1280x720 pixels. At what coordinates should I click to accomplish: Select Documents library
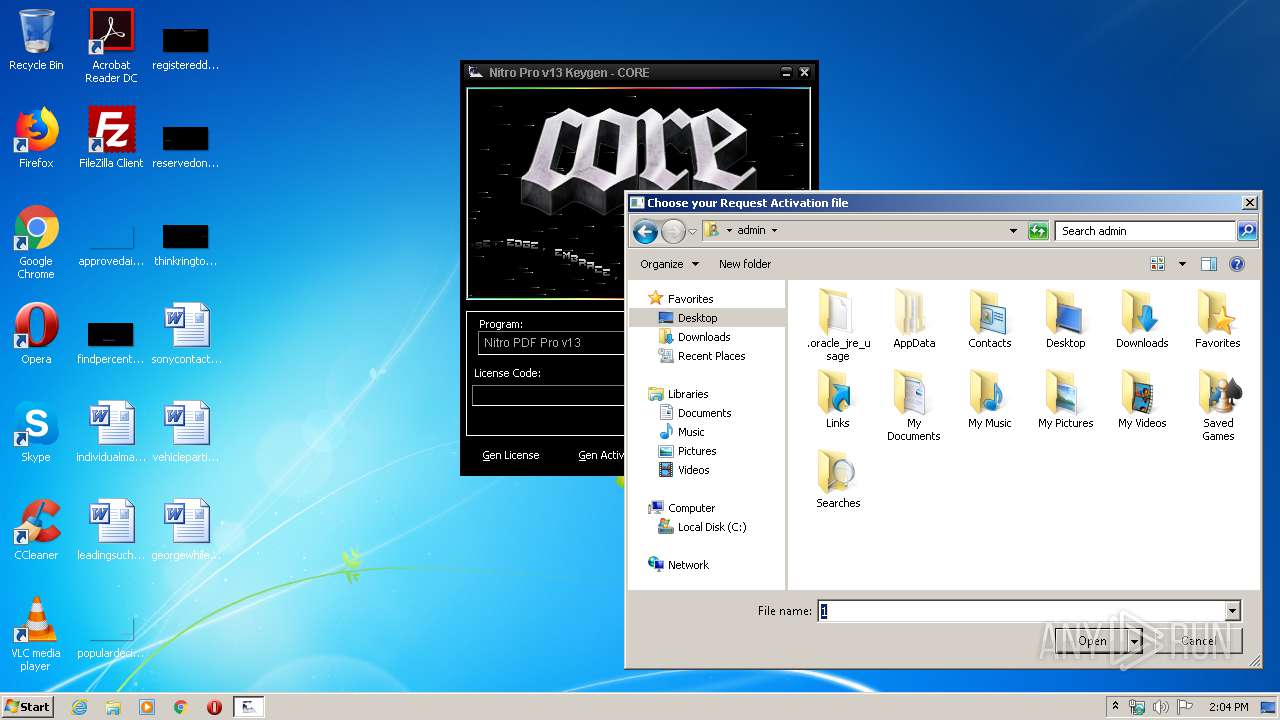point(695,413)
